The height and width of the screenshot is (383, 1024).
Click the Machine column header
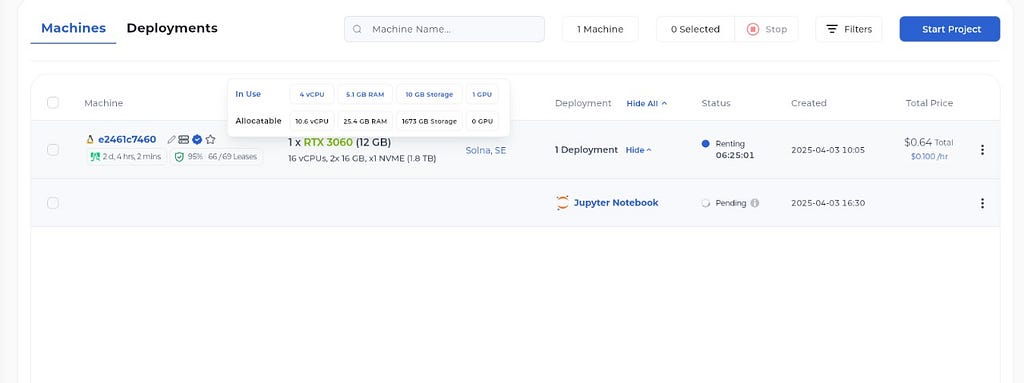(x=103, y=103)
